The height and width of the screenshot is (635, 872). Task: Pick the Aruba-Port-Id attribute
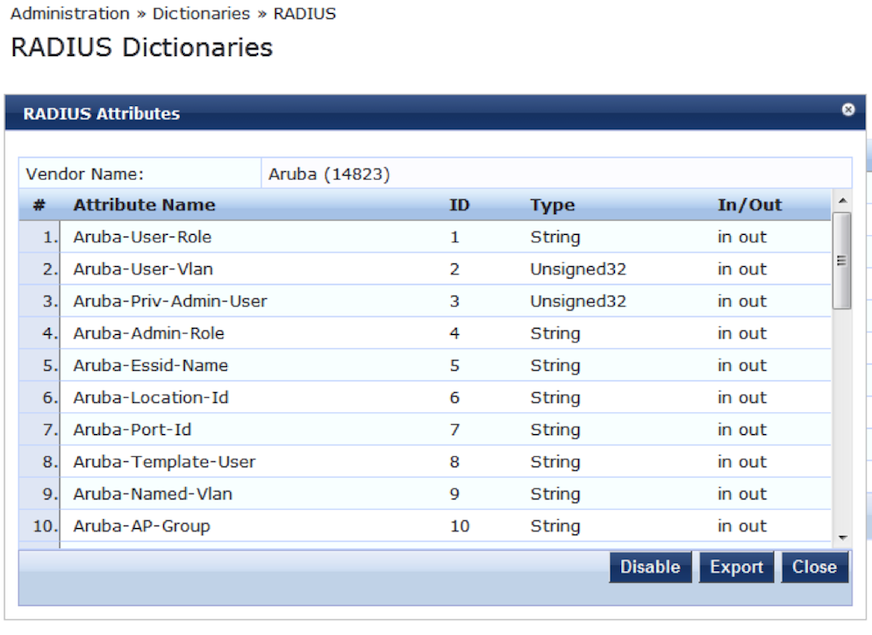pyautogui.click(x=132, y=429)
